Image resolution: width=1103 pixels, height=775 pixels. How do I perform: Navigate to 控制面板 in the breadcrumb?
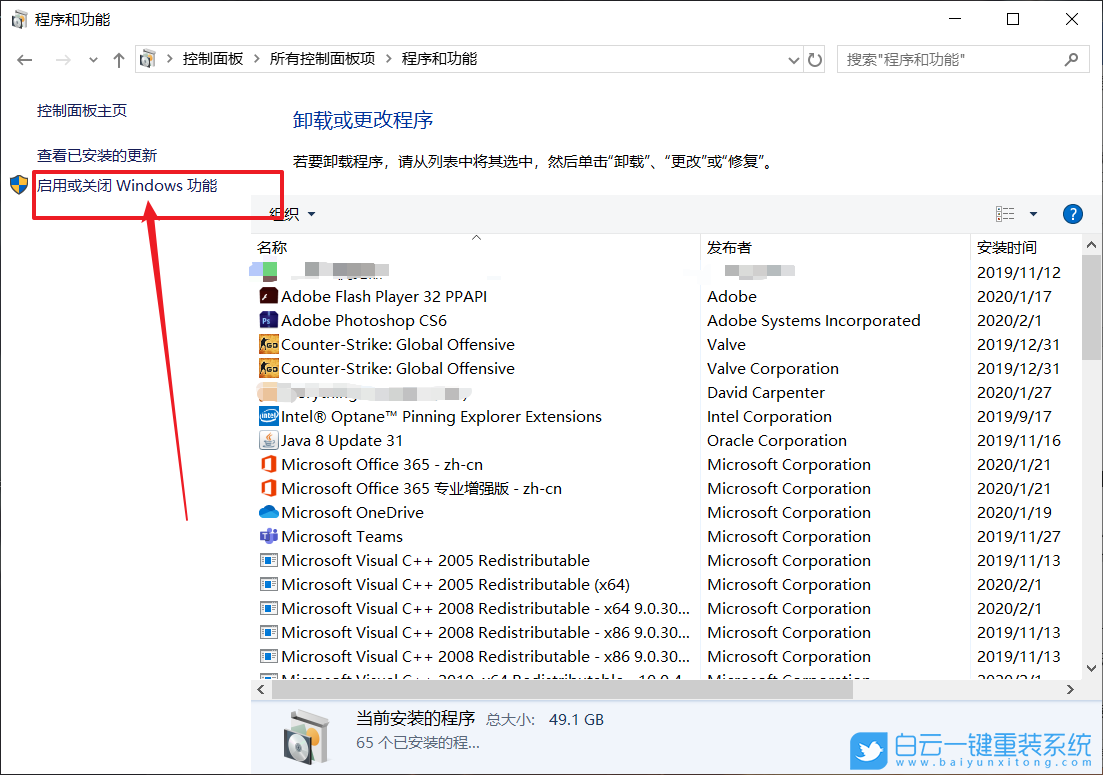pyautogui.click(x=215, y=59)
